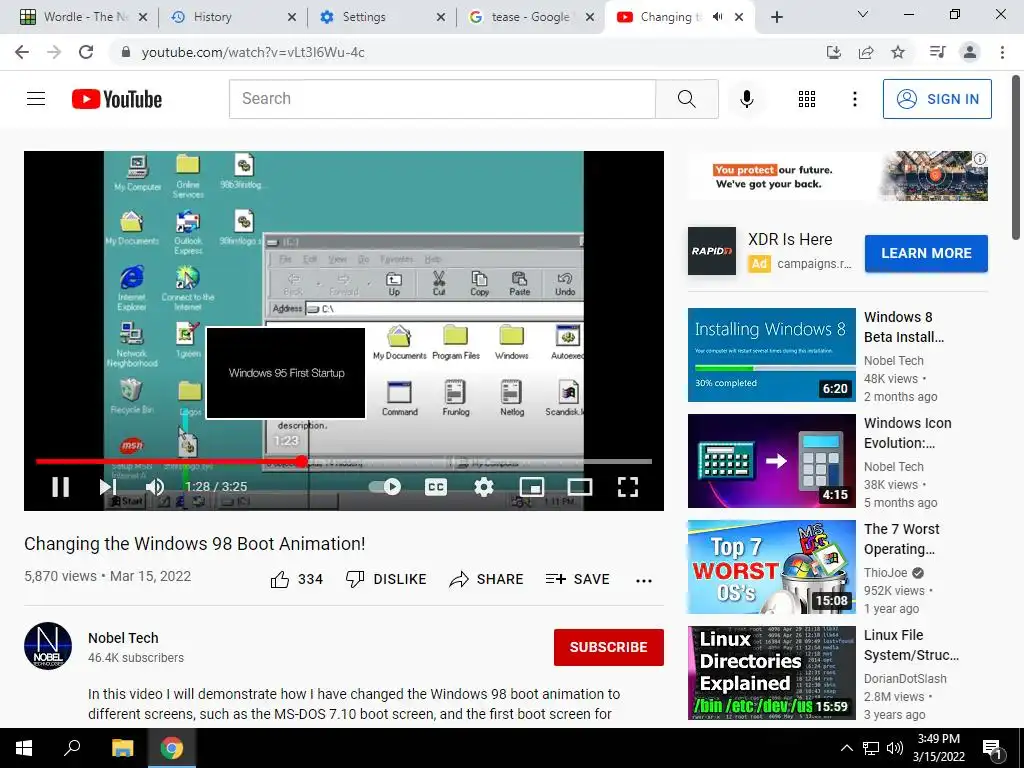Share this page icon

[x=866, y=52]
